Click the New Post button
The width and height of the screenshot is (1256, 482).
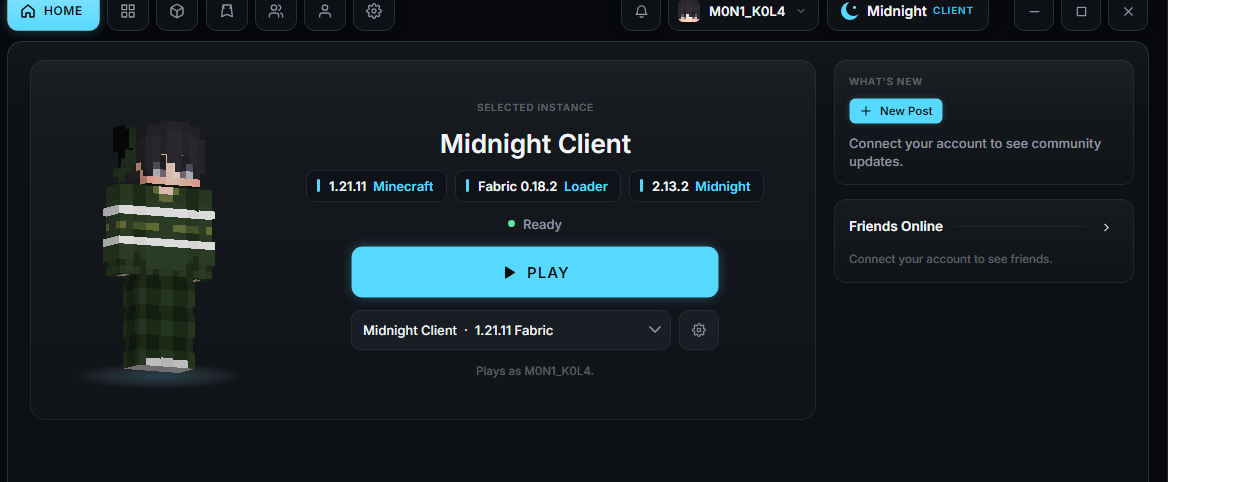point(896,111)
